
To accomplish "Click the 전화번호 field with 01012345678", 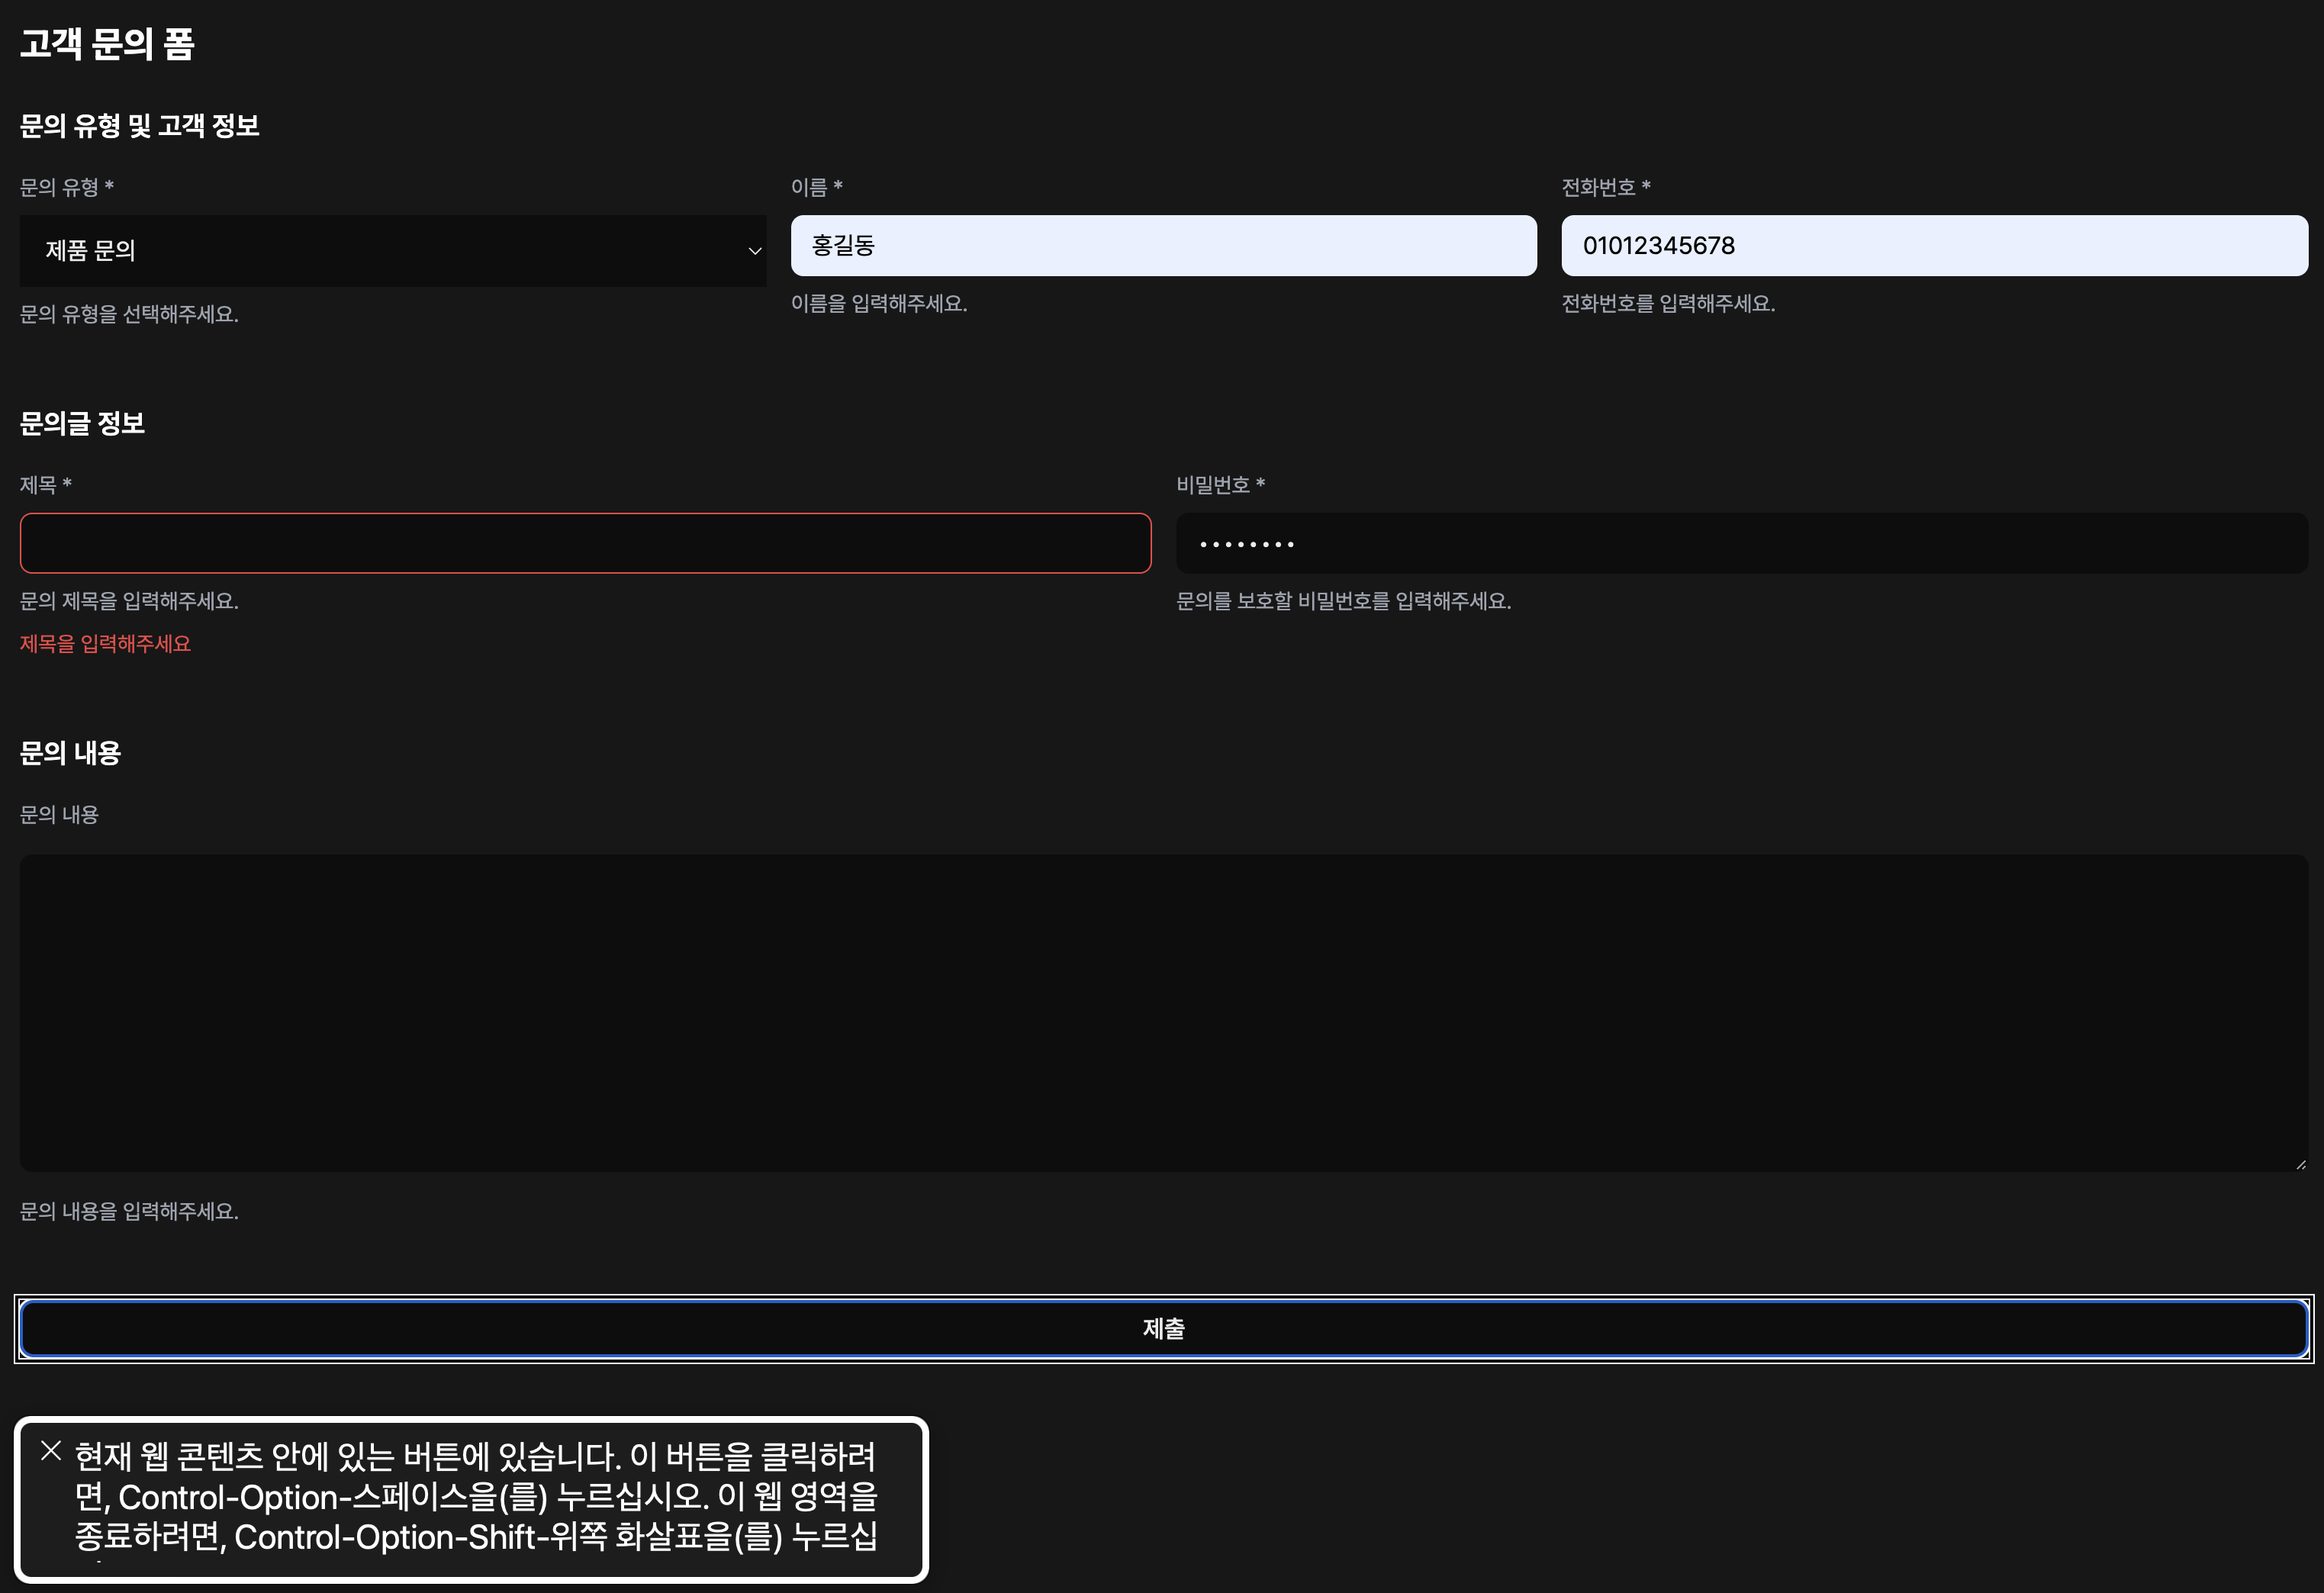I will [1934, 245].
